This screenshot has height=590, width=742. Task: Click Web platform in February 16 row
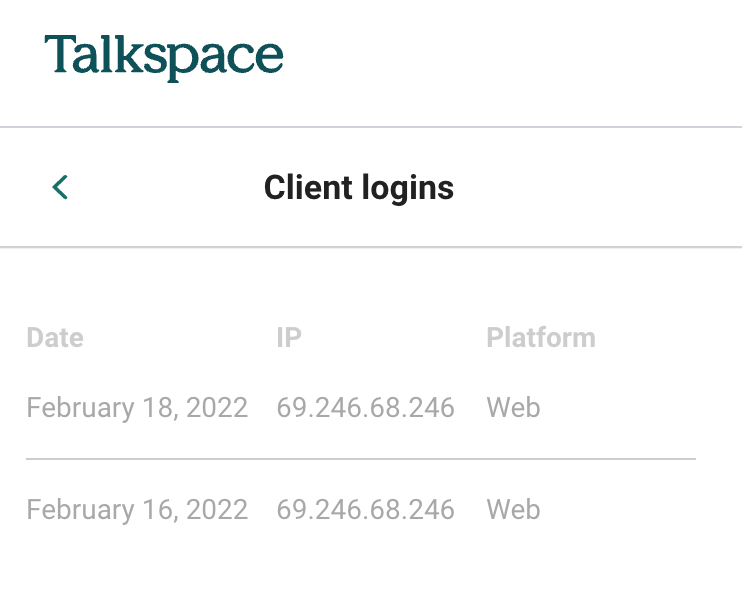tap(513, 509)
